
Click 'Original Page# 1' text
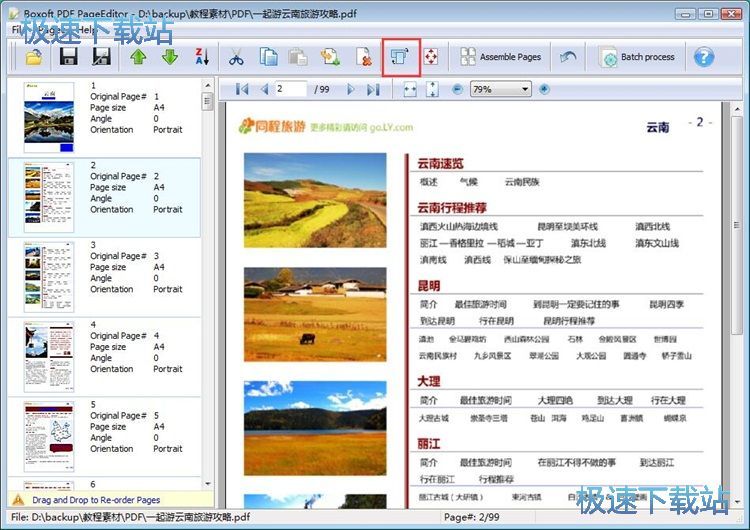click(124, 97)
